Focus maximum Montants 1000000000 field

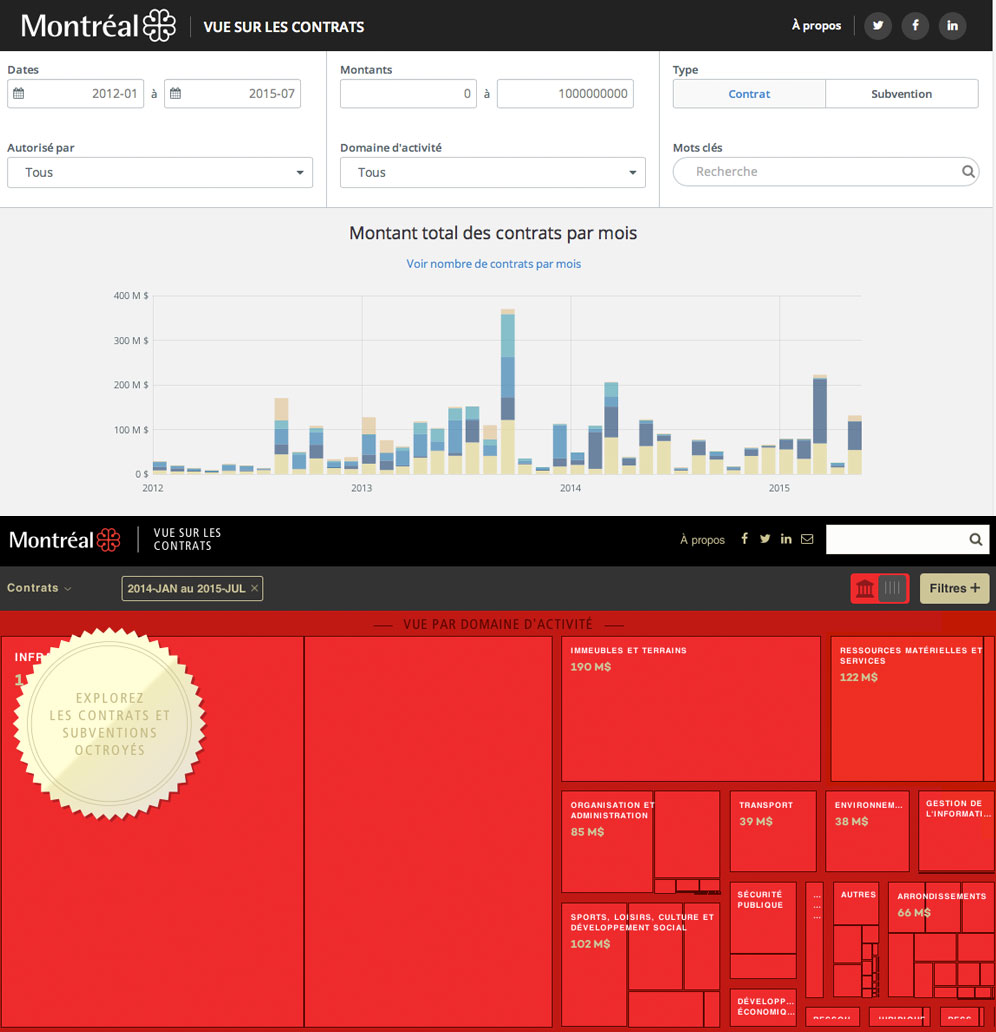tap(565, 93)
